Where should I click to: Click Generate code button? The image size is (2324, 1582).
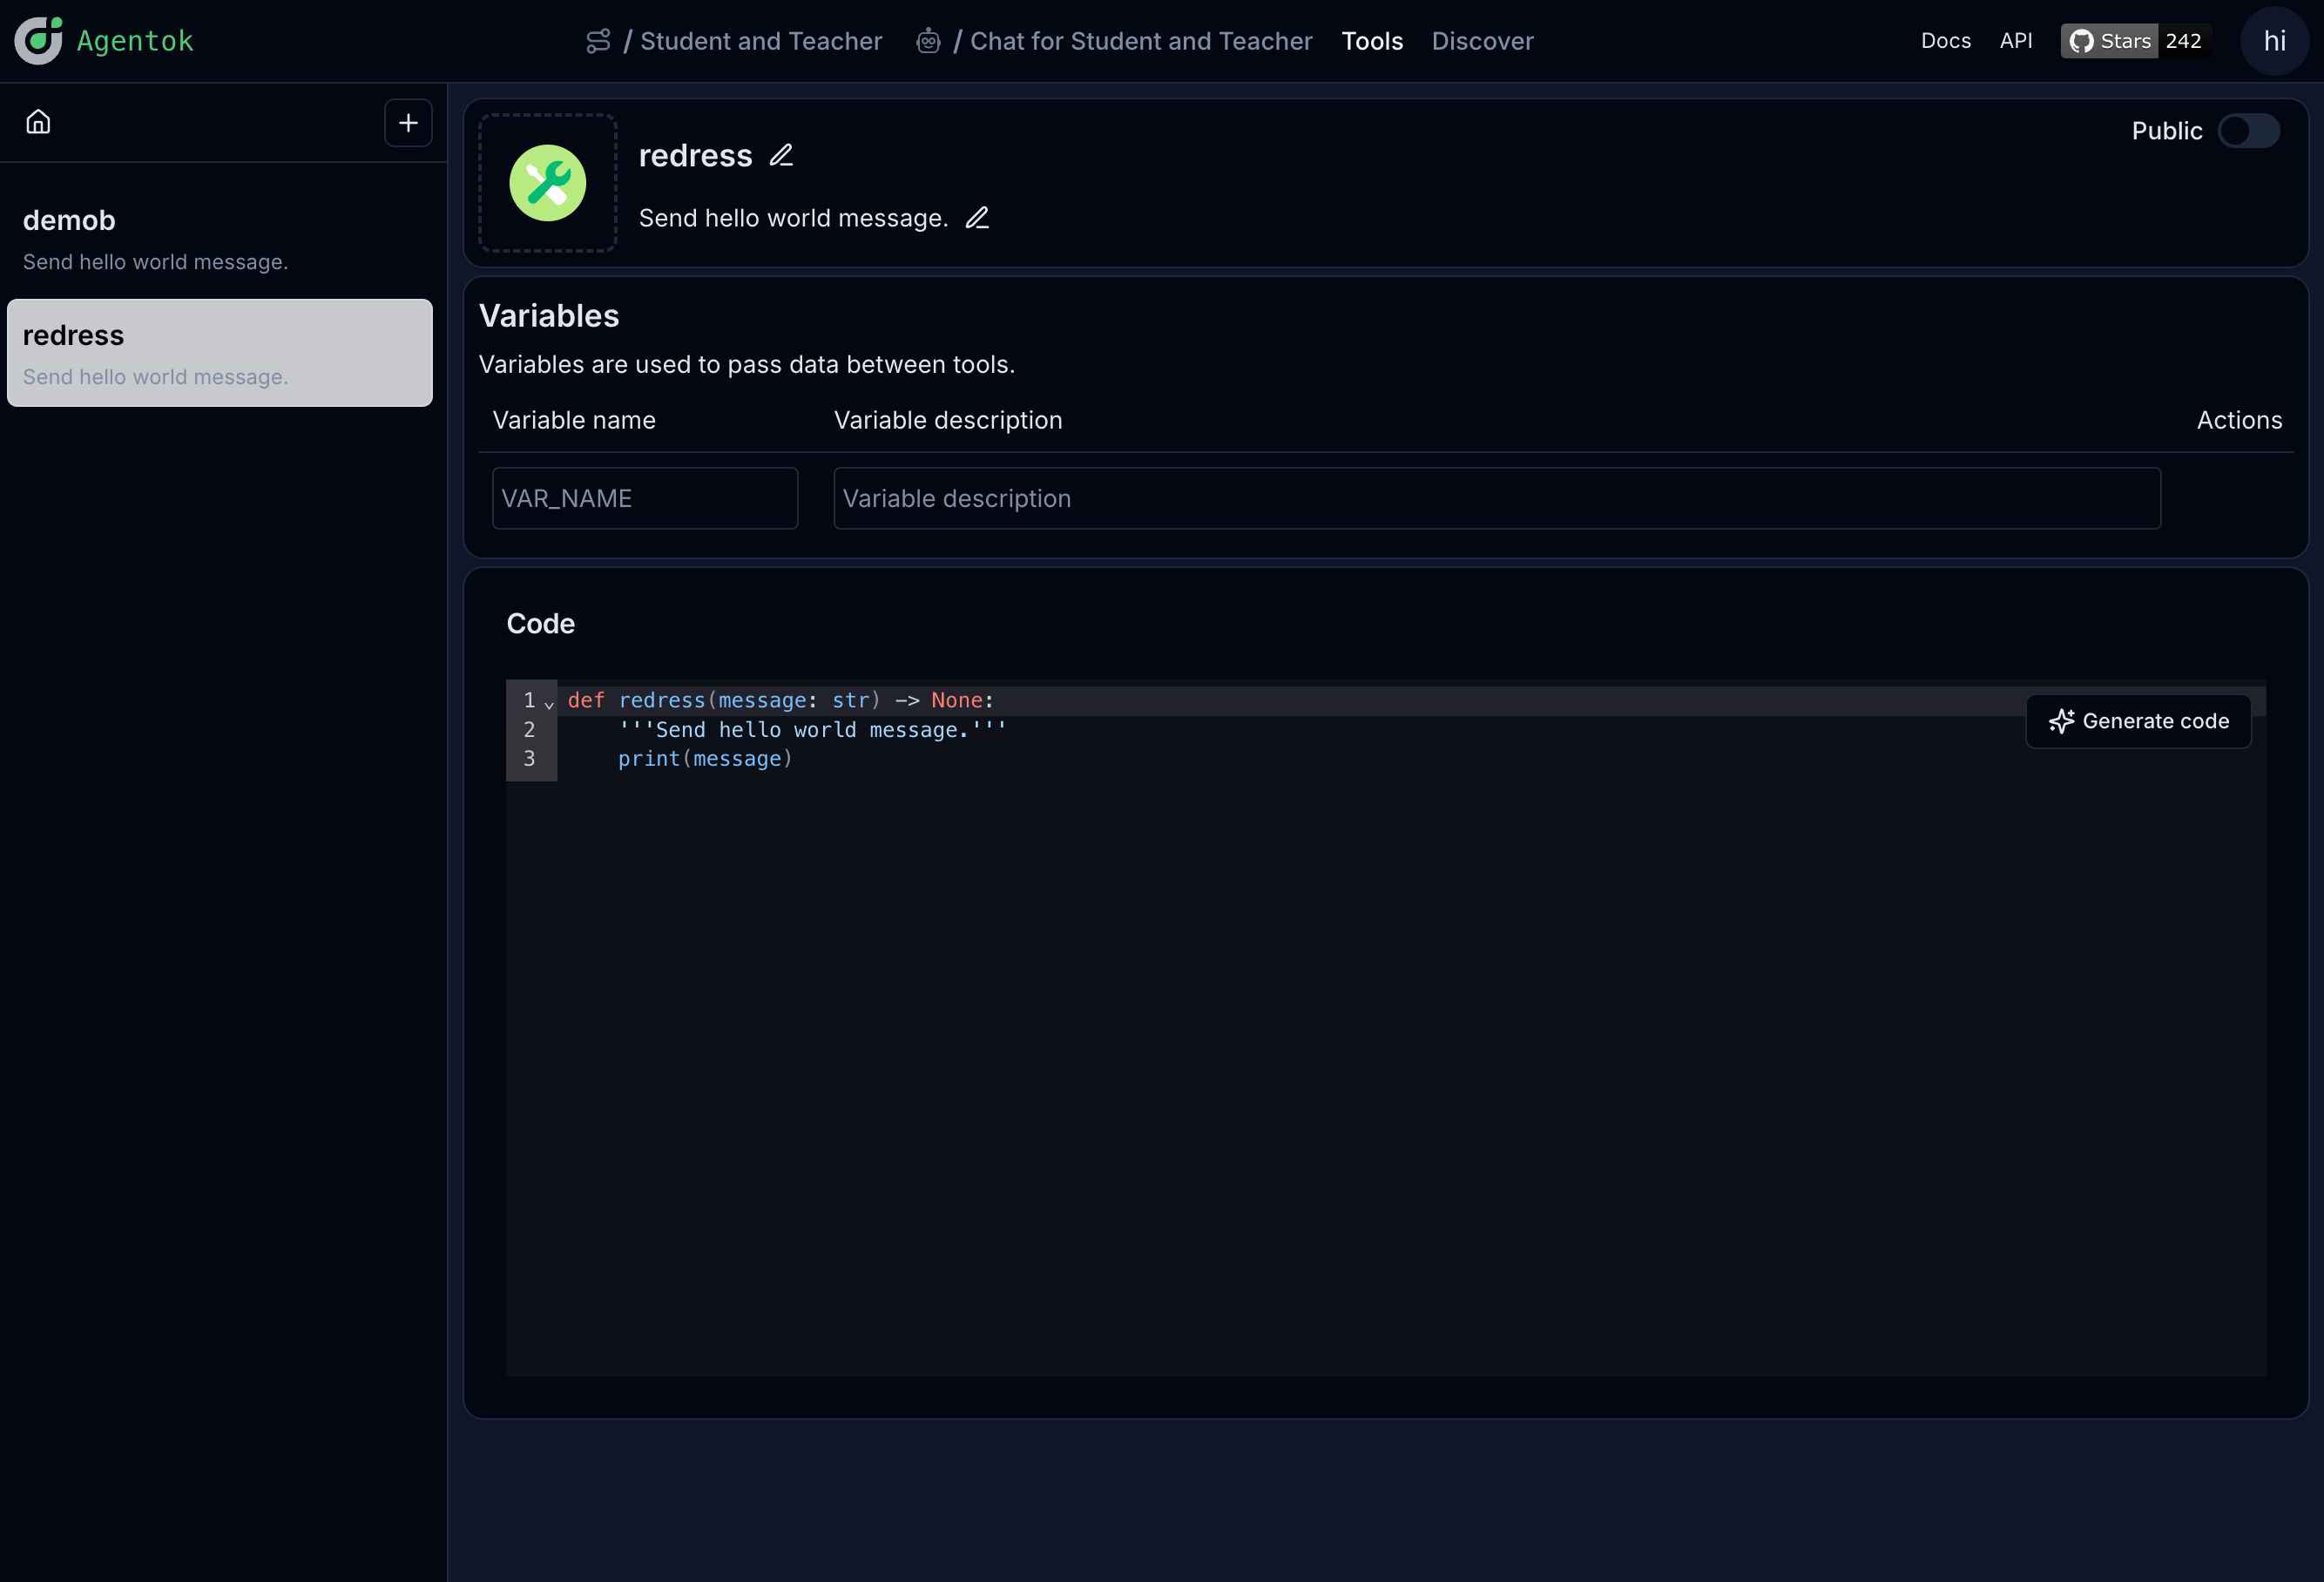(2138, 721)
